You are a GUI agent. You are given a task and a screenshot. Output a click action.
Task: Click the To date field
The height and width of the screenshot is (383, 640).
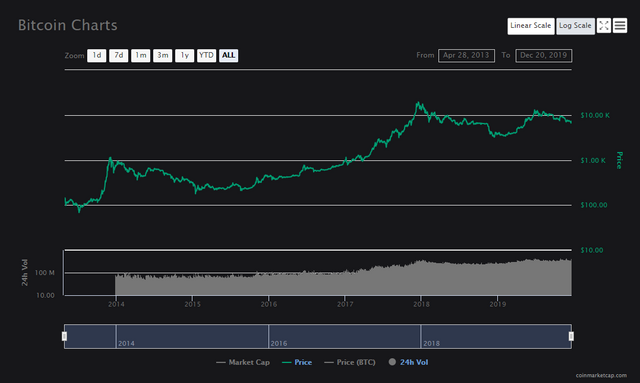(x=544, y=56)
